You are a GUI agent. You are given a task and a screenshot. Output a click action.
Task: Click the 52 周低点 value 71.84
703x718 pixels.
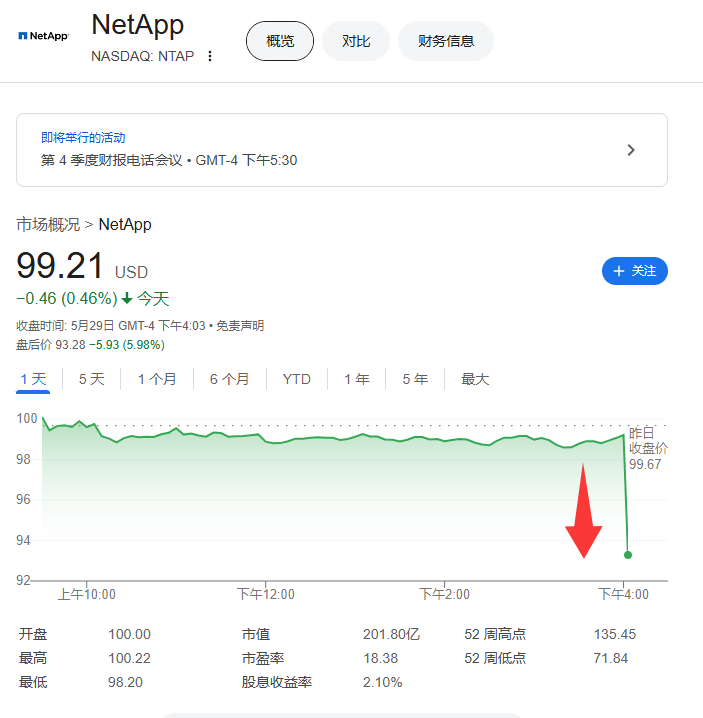click(x=610, y=658)
